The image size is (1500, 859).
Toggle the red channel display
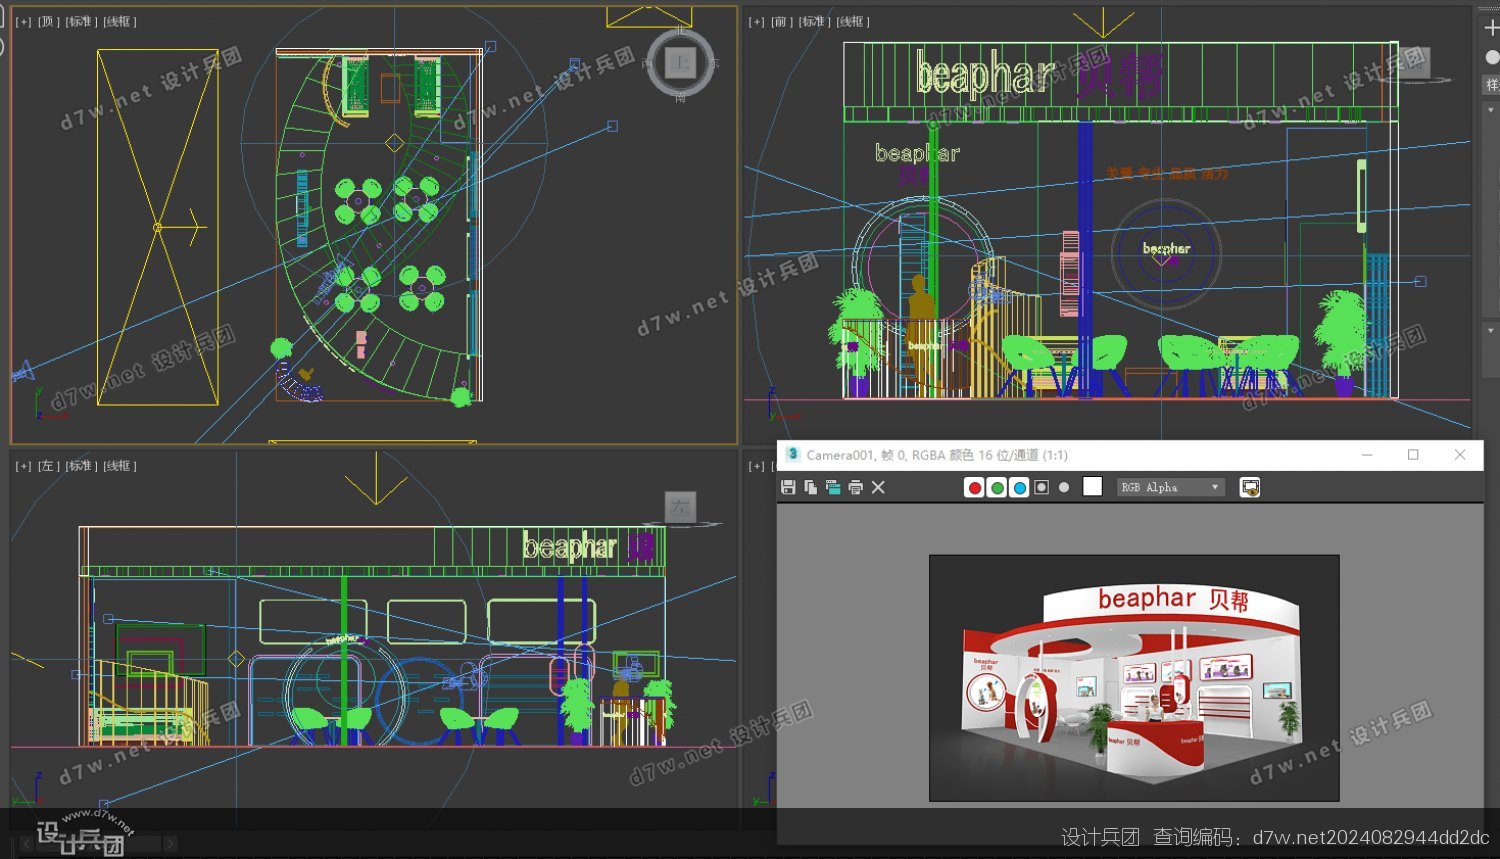coord(974,487)
